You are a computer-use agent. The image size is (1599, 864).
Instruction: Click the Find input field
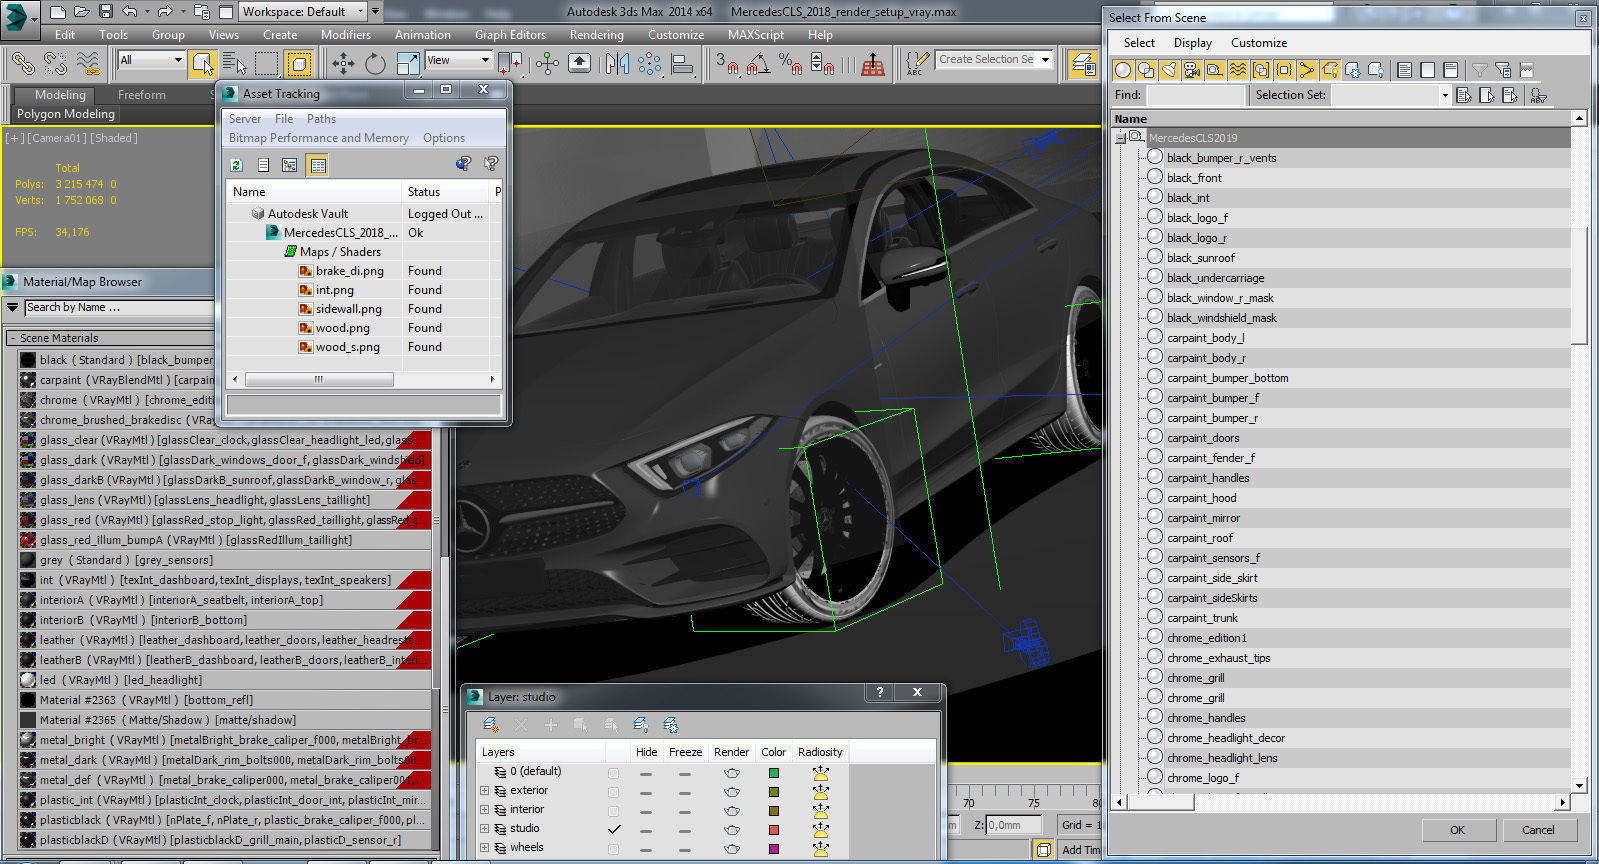(x=1196, y=95)
